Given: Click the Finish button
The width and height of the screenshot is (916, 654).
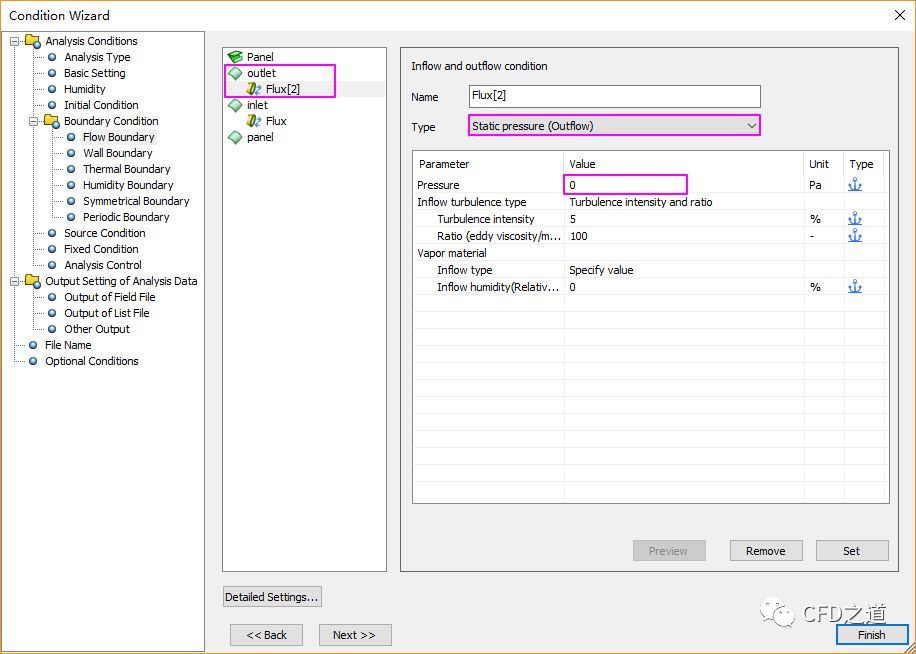Looking at the screenshot, I should [x=872, y=635].
